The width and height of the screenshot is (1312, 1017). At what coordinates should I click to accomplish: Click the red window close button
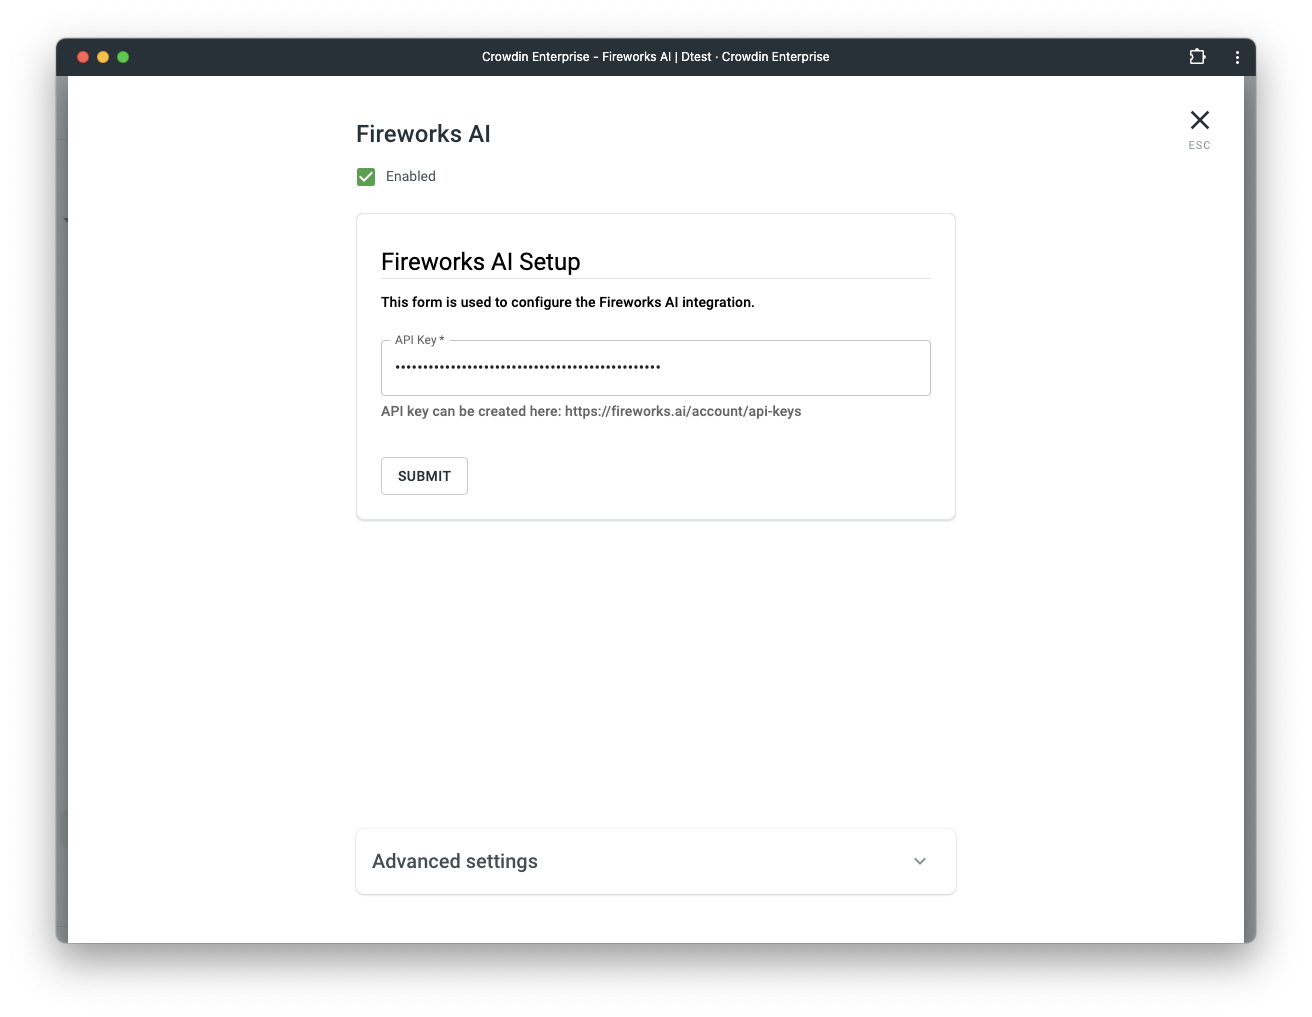[x=83, y=57]
